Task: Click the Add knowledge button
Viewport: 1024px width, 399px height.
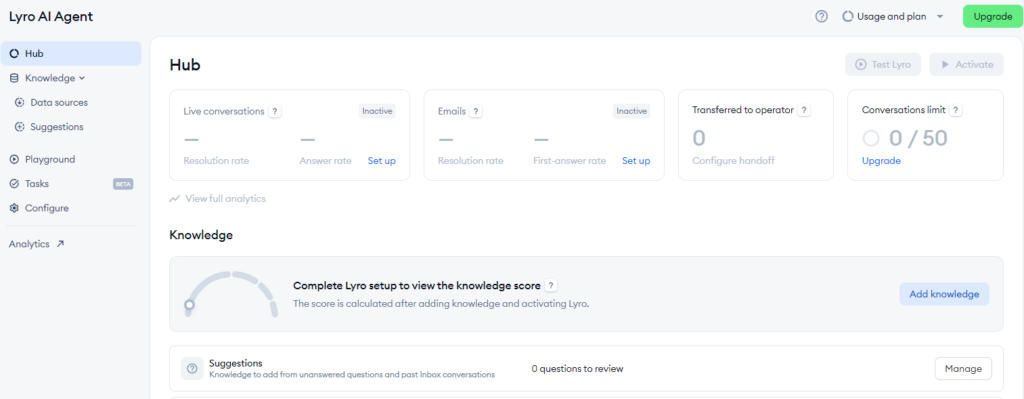Action: (x=944, y=294)
